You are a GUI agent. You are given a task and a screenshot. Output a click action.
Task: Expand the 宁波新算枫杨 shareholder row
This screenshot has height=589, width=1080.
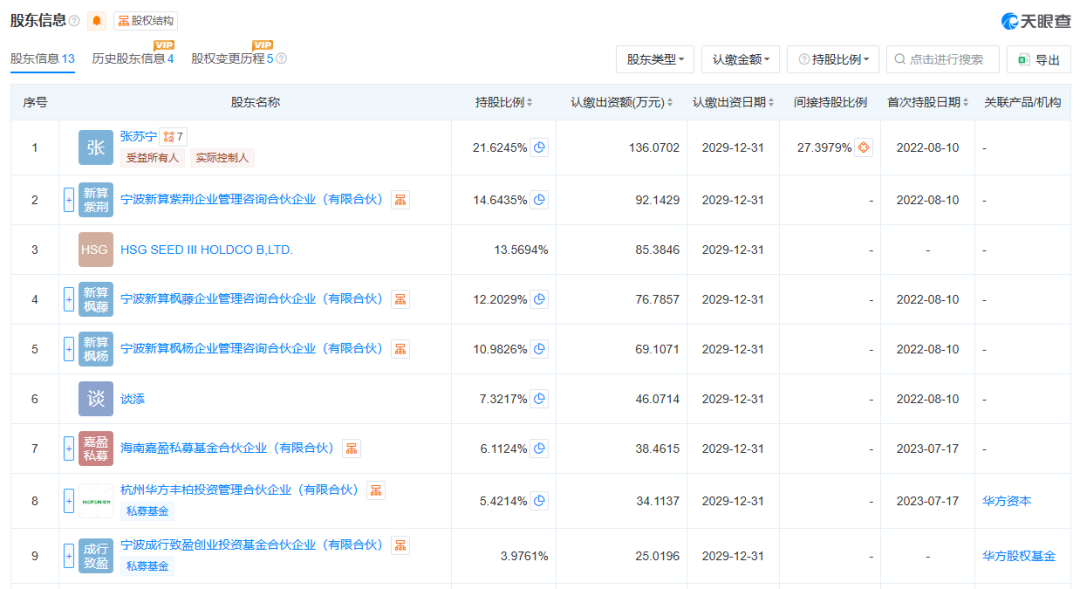click(69, 349)
